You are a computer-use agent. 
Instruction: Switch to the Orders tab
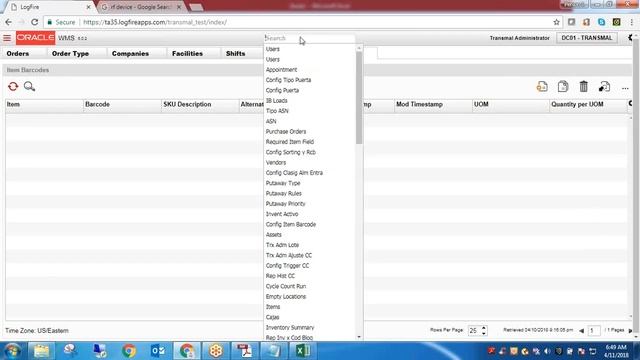[18, 53]
